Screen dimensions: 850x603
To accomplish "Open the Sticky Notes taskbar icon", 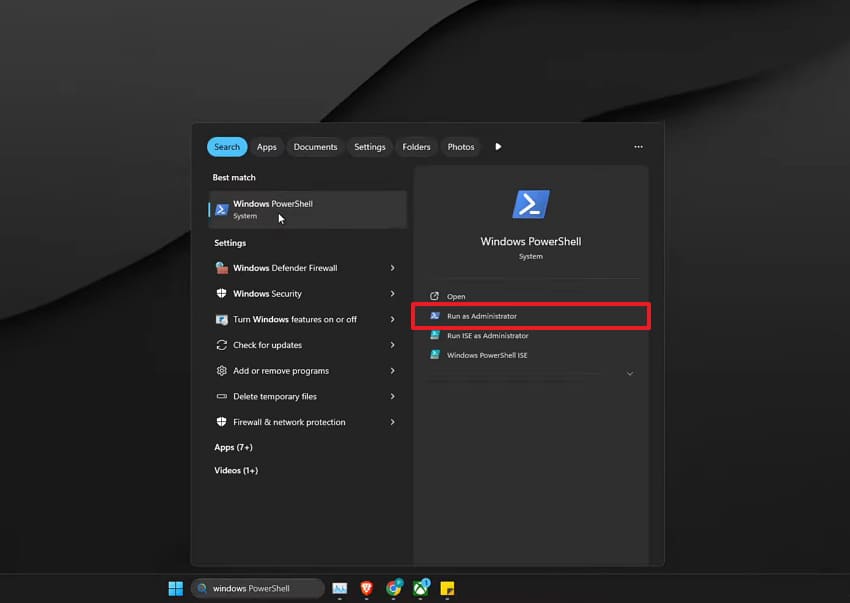I will click(447, 588).
